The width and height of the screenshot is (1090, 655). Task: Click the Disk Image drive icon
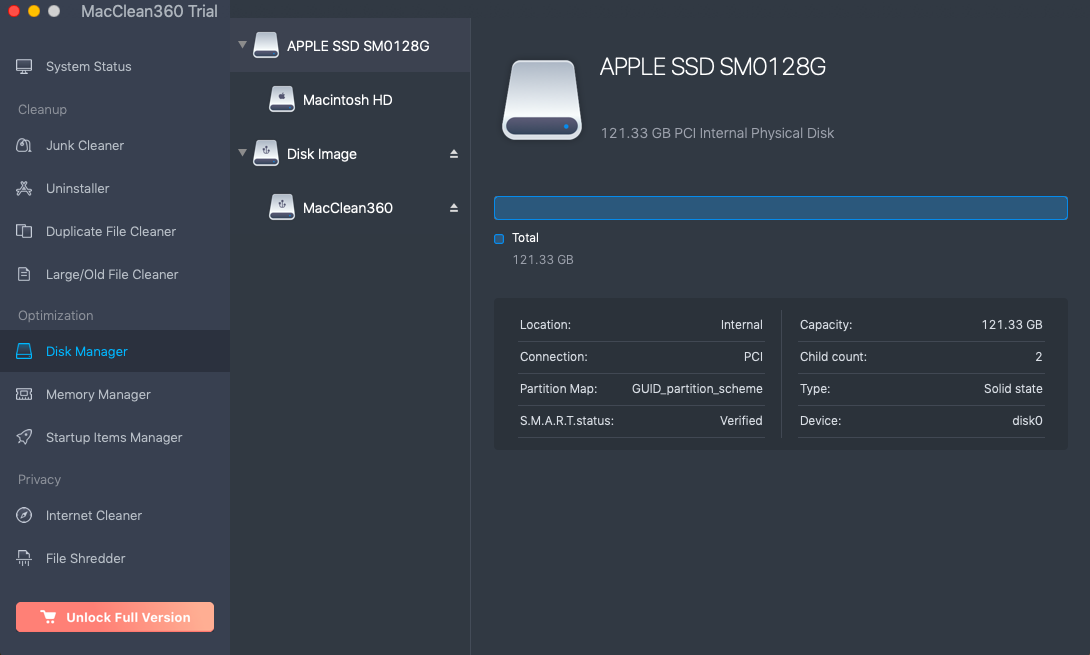point(266,153)
